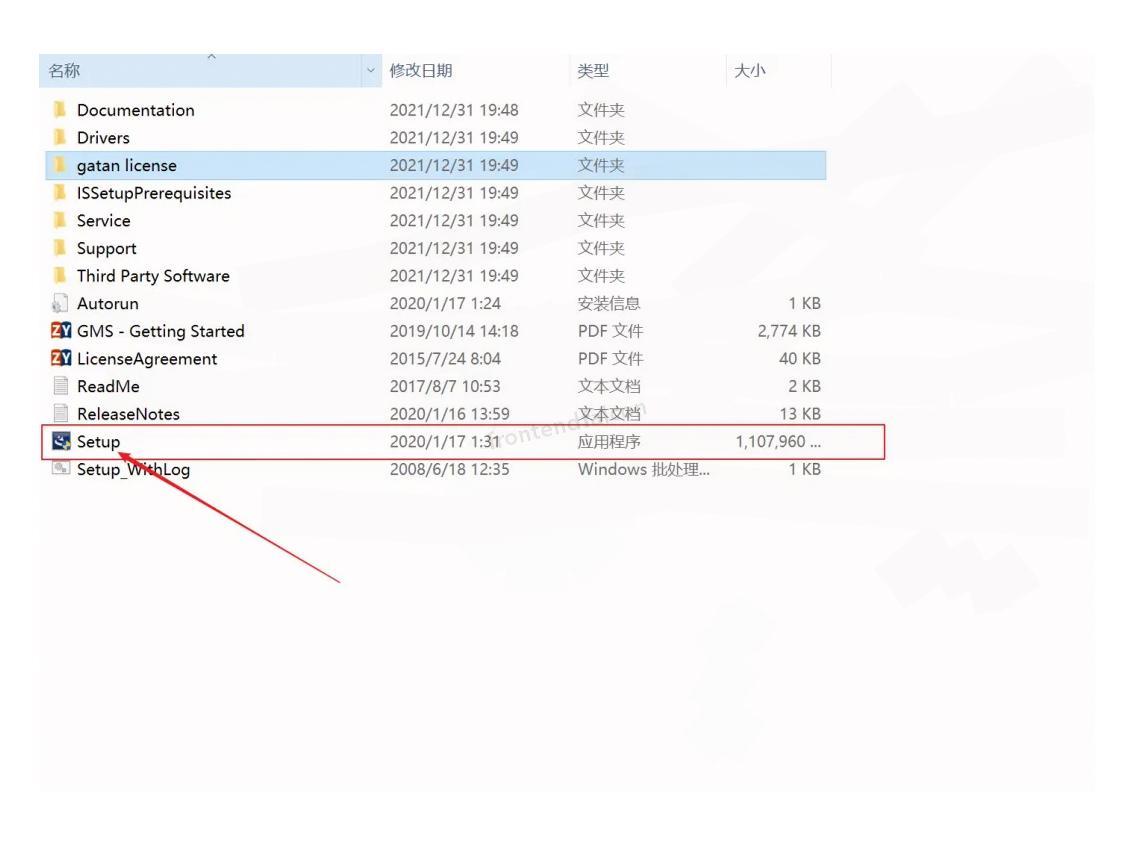Click the ReleaseNotes text file icon
1134x846 pixels.
tap(61, 414)
